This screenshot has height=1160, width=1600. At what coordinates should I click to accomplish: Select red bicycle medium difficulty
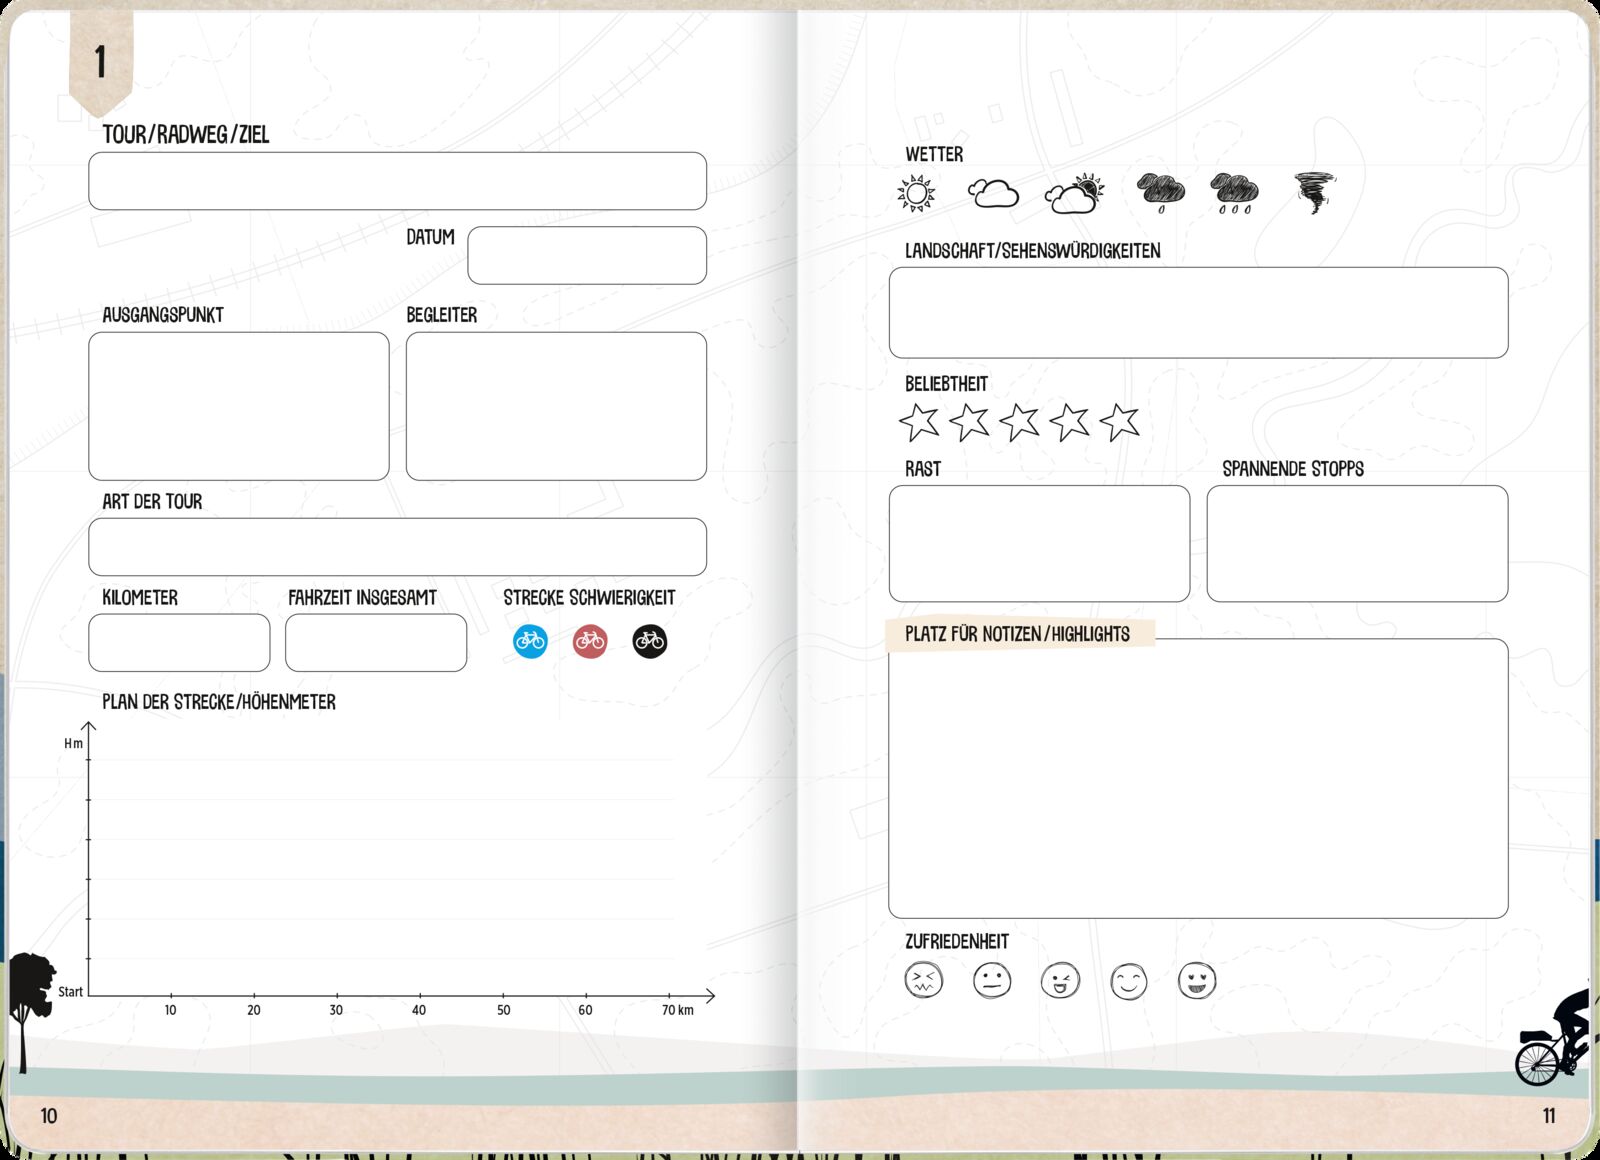click(590, 641)
